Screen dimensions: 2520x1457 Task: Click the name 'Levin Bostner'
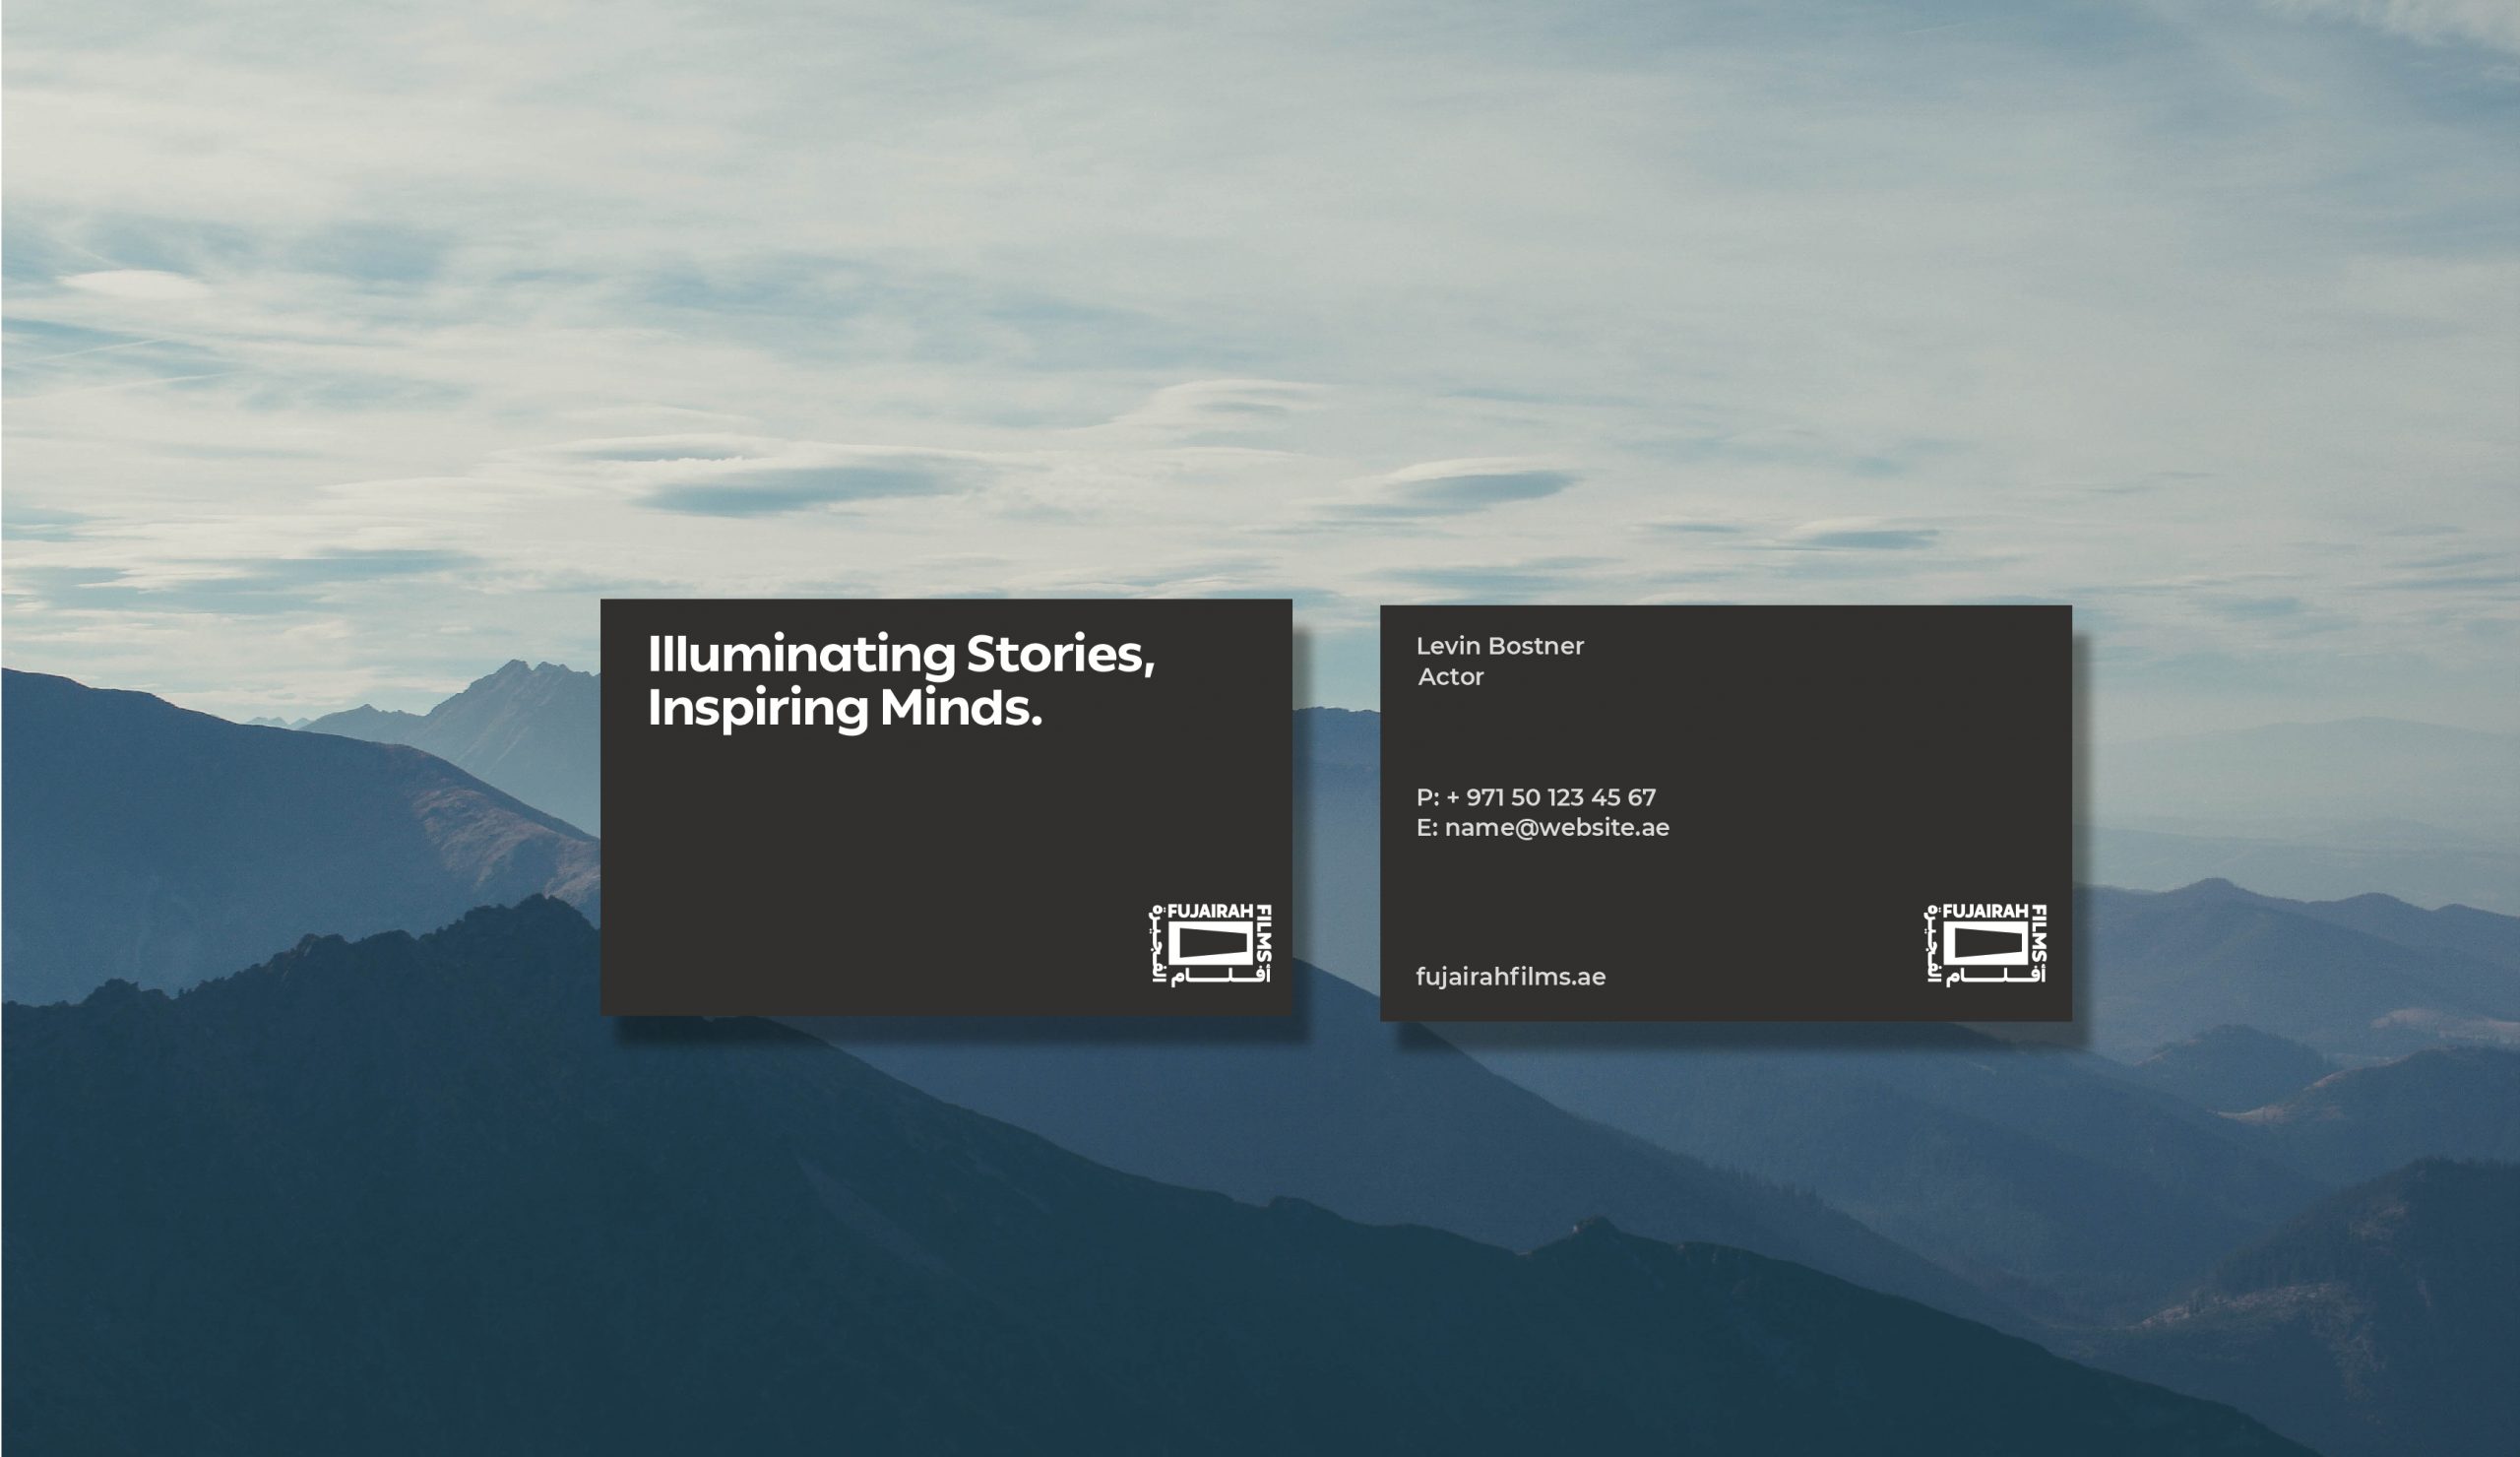1499,646
